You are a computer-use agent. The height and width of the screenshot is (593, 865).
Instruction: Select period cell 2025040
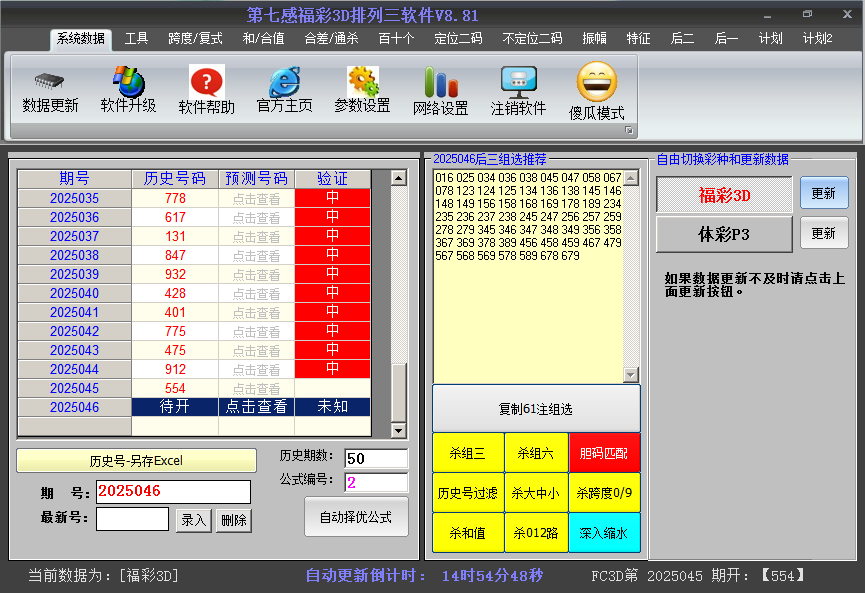coord(74,293)
